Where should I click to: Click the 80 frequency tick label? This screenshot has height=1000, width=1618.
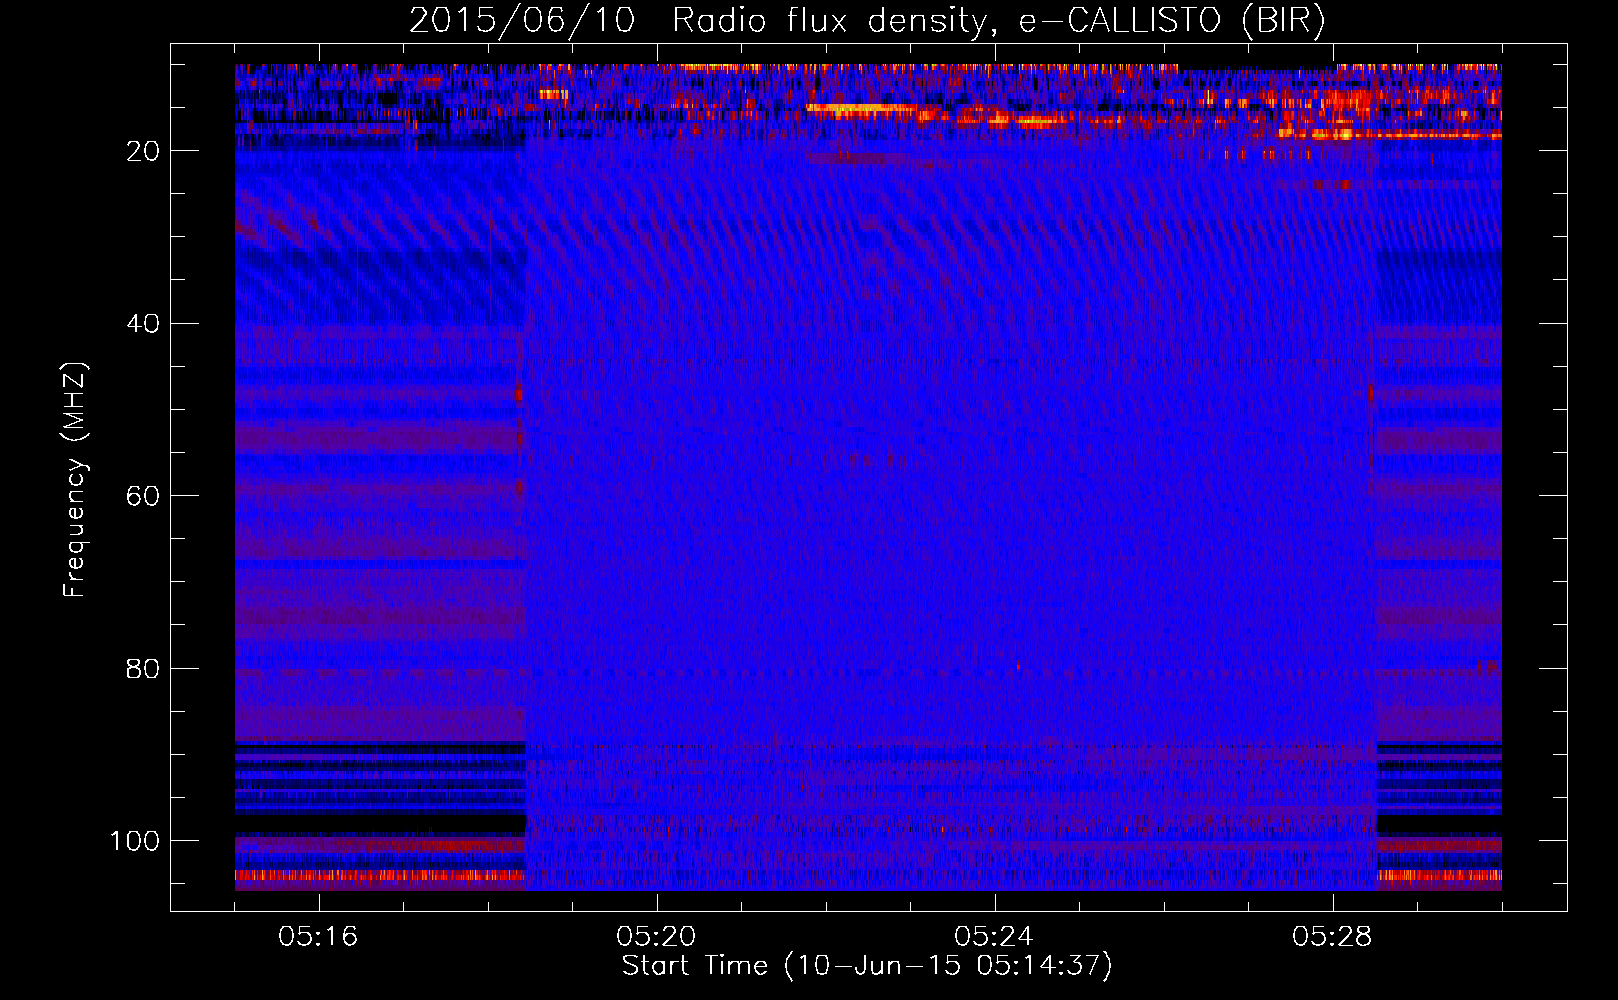coord(143,669)
